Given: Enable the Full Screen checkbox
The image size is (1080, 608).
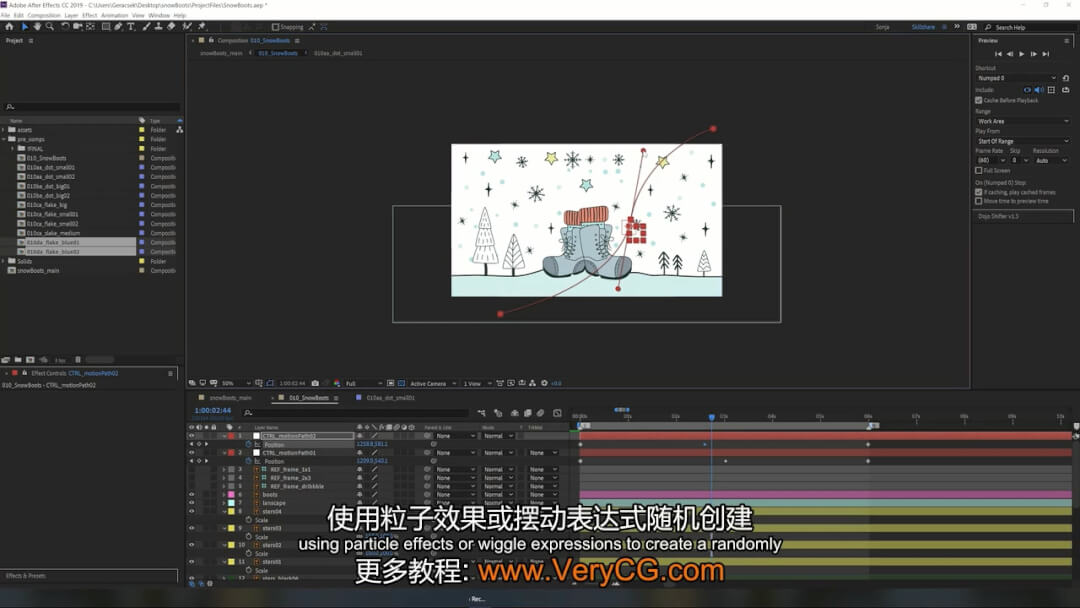Looking at the screenshot, I should [979, 170].
